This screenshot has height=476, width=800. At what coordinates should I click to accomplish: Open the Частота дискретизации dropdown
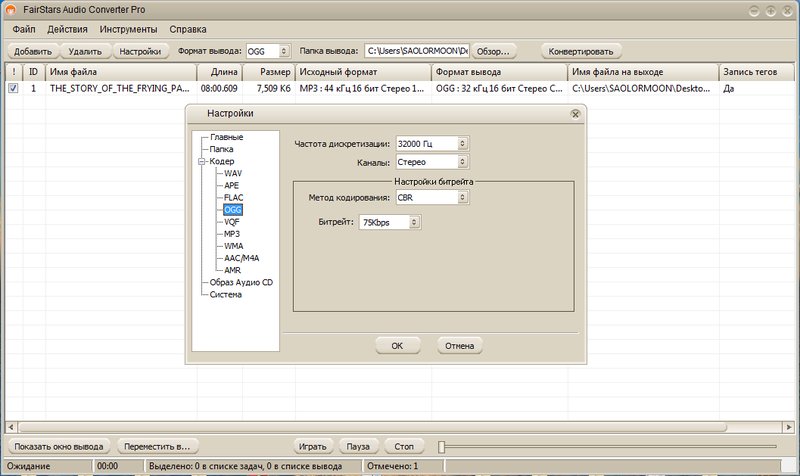[x=462, y=144]
